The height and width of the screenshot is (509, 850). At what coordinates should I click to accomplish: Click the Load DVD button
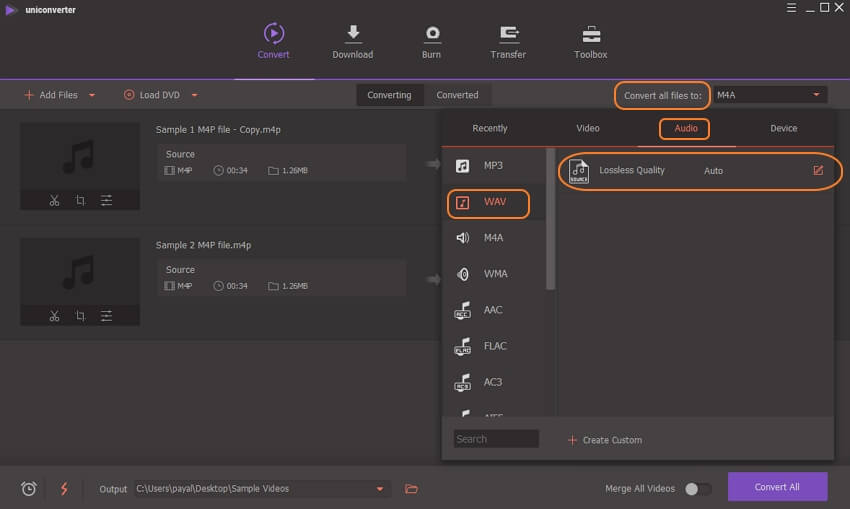(x=152, y=95)
